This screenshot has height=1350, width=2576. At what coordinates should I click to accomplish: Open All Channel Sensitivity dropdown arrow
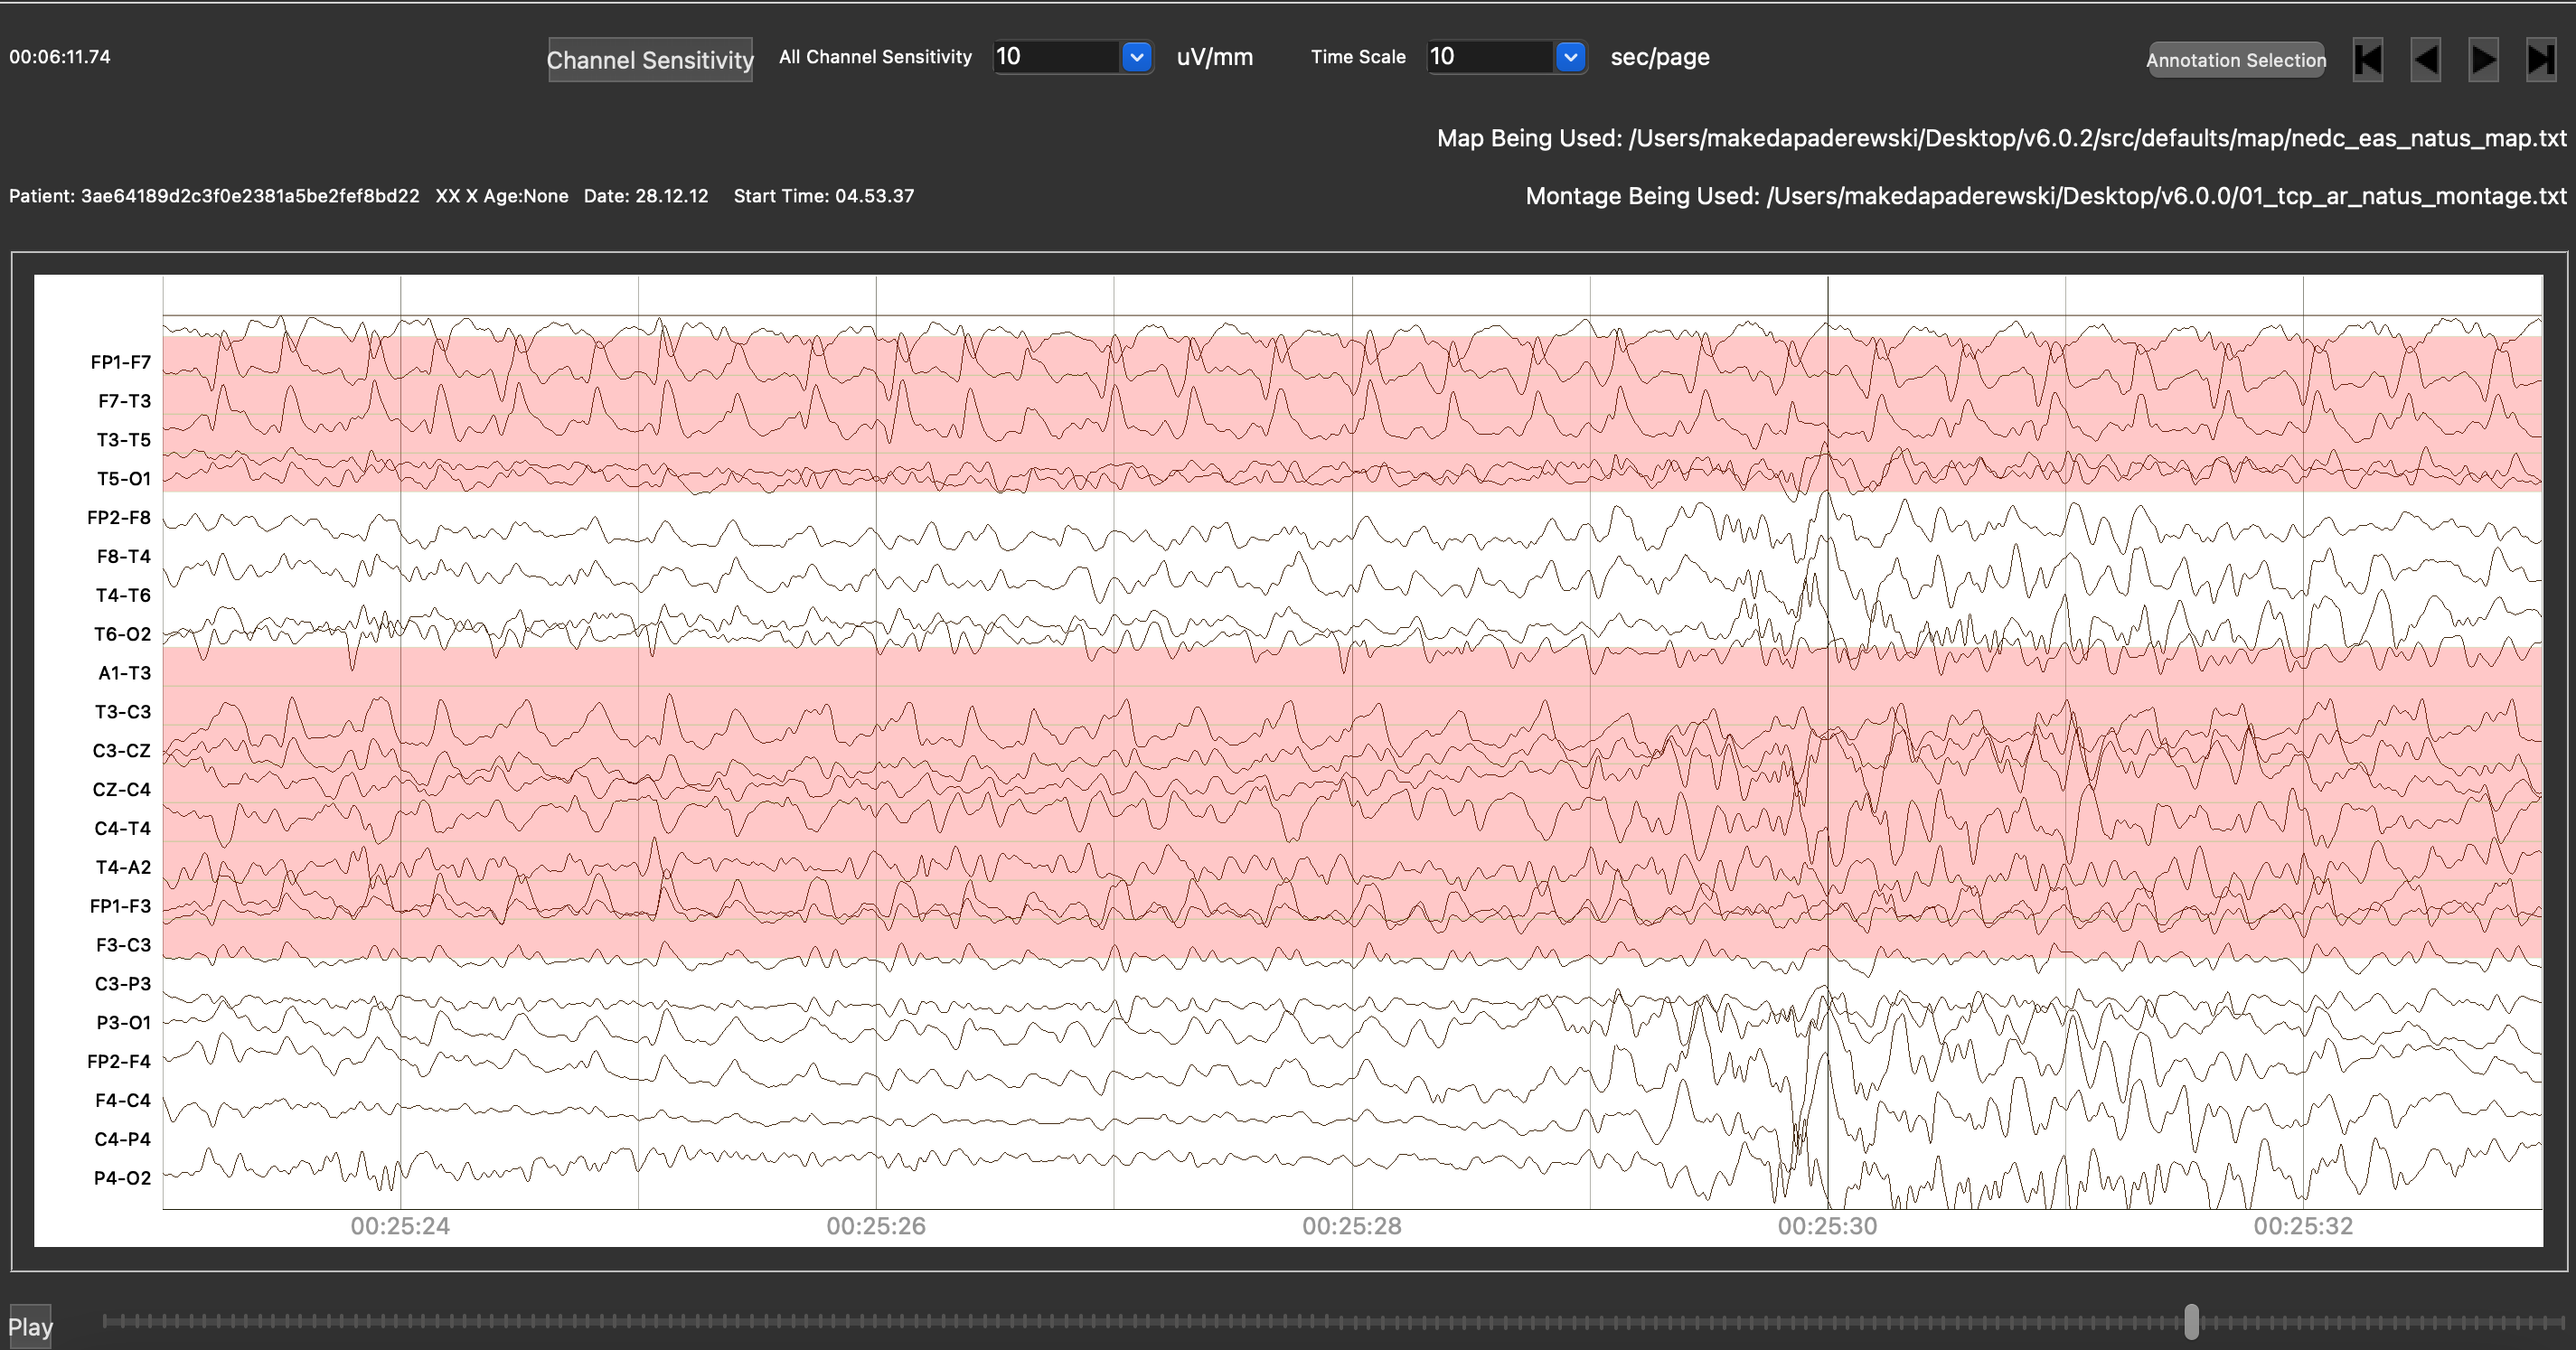pos(1136,57)
